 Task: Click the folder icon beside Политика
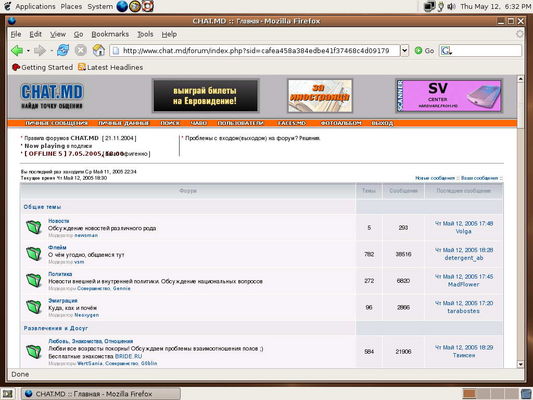click(x=34, y=280)
